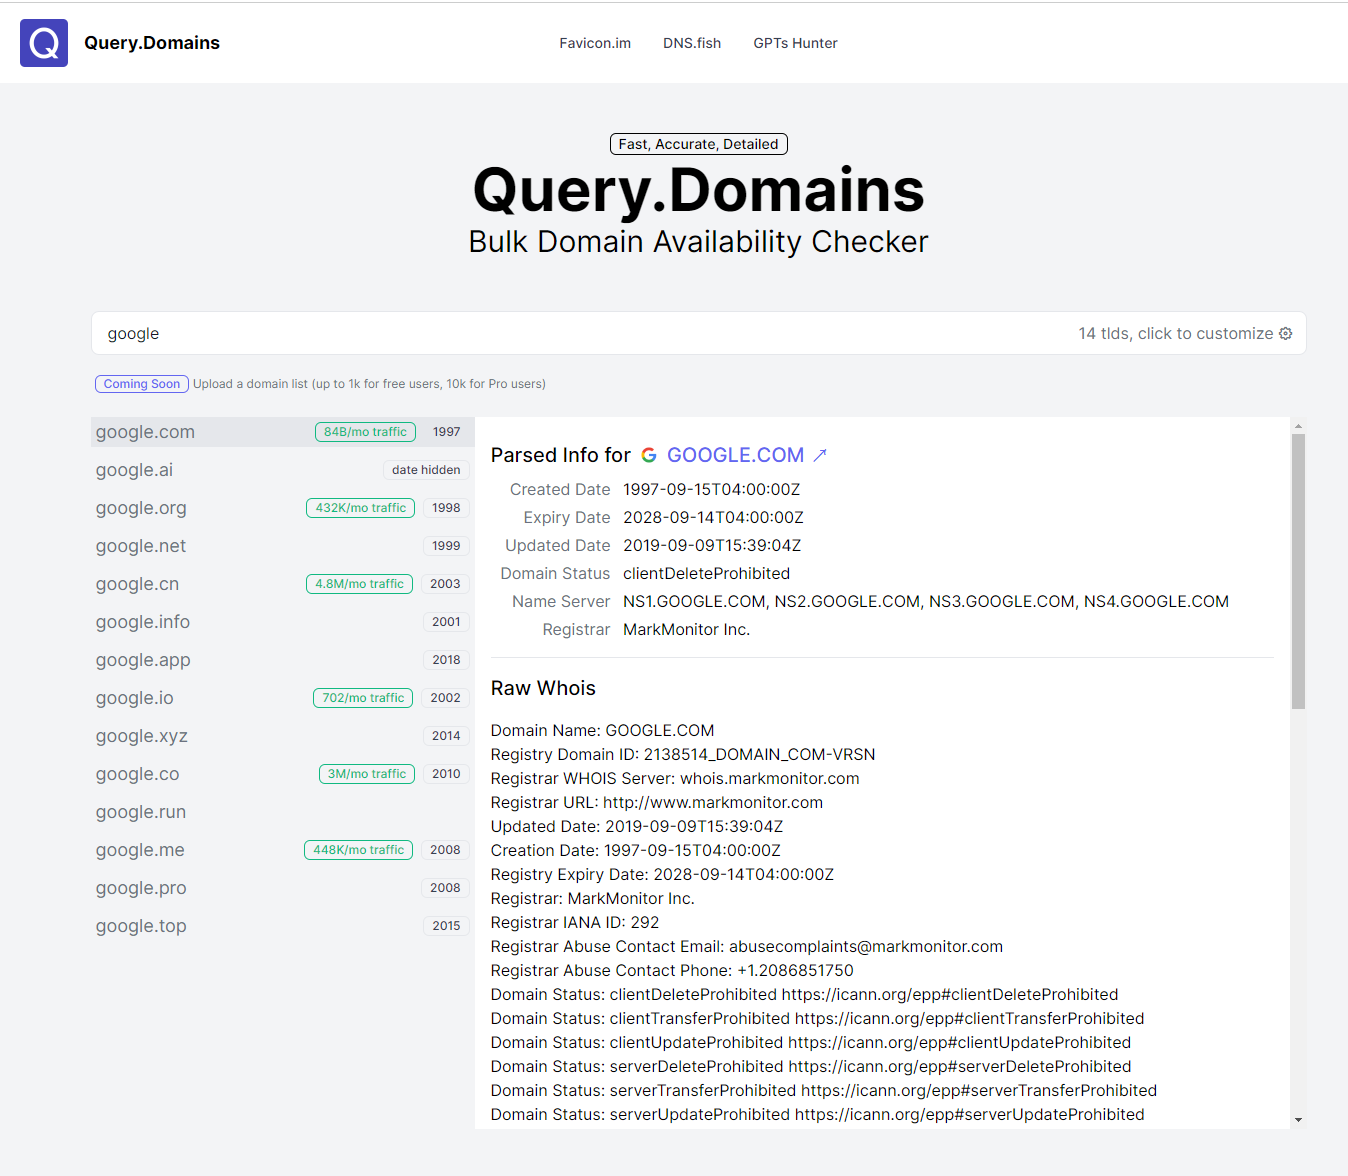Click the Query.Domains Q logo icon
1348x1176 pixels.
click(x=44, y=43)
